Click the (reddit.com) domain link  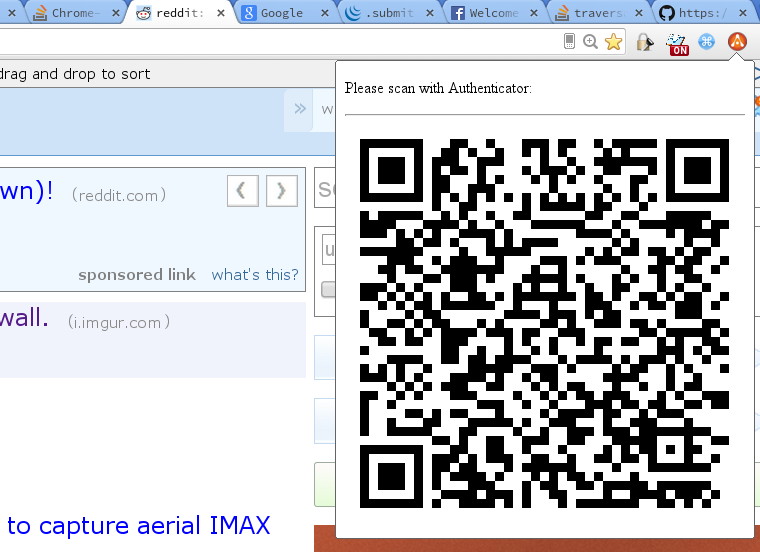pyautogui.click(x=119, y=195)
